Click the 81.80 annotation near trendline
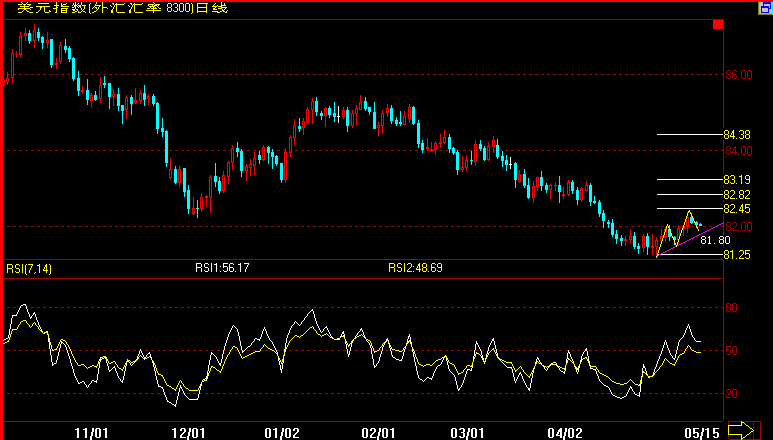The image size is (773, 440). 715,240
